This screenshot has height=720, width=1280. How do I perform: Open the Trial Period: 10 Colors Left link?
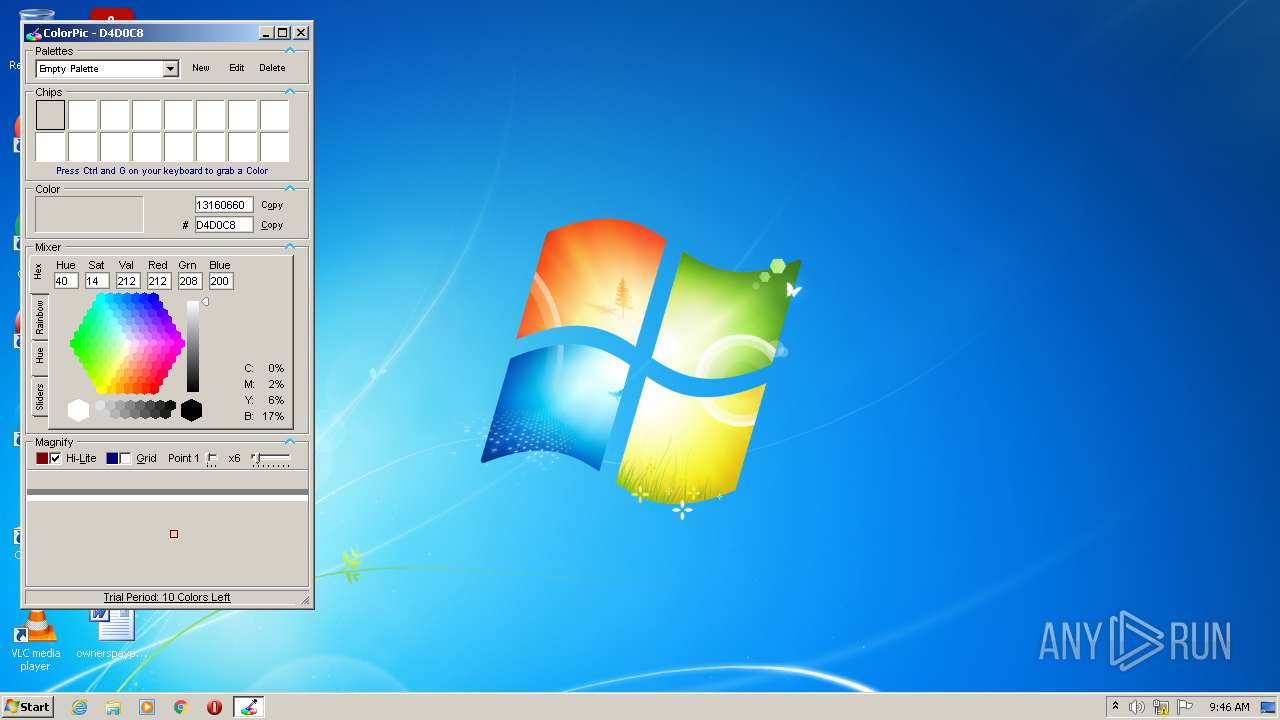tap(167, 597)
